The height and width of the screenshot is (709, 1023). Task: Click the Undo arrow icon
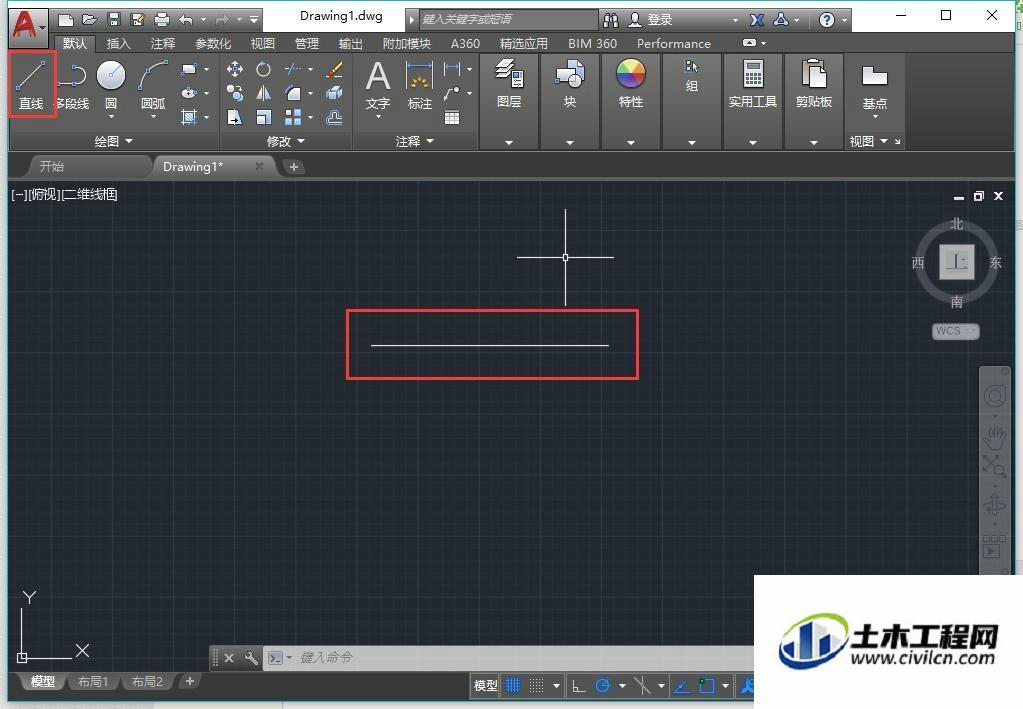(186, 20)
